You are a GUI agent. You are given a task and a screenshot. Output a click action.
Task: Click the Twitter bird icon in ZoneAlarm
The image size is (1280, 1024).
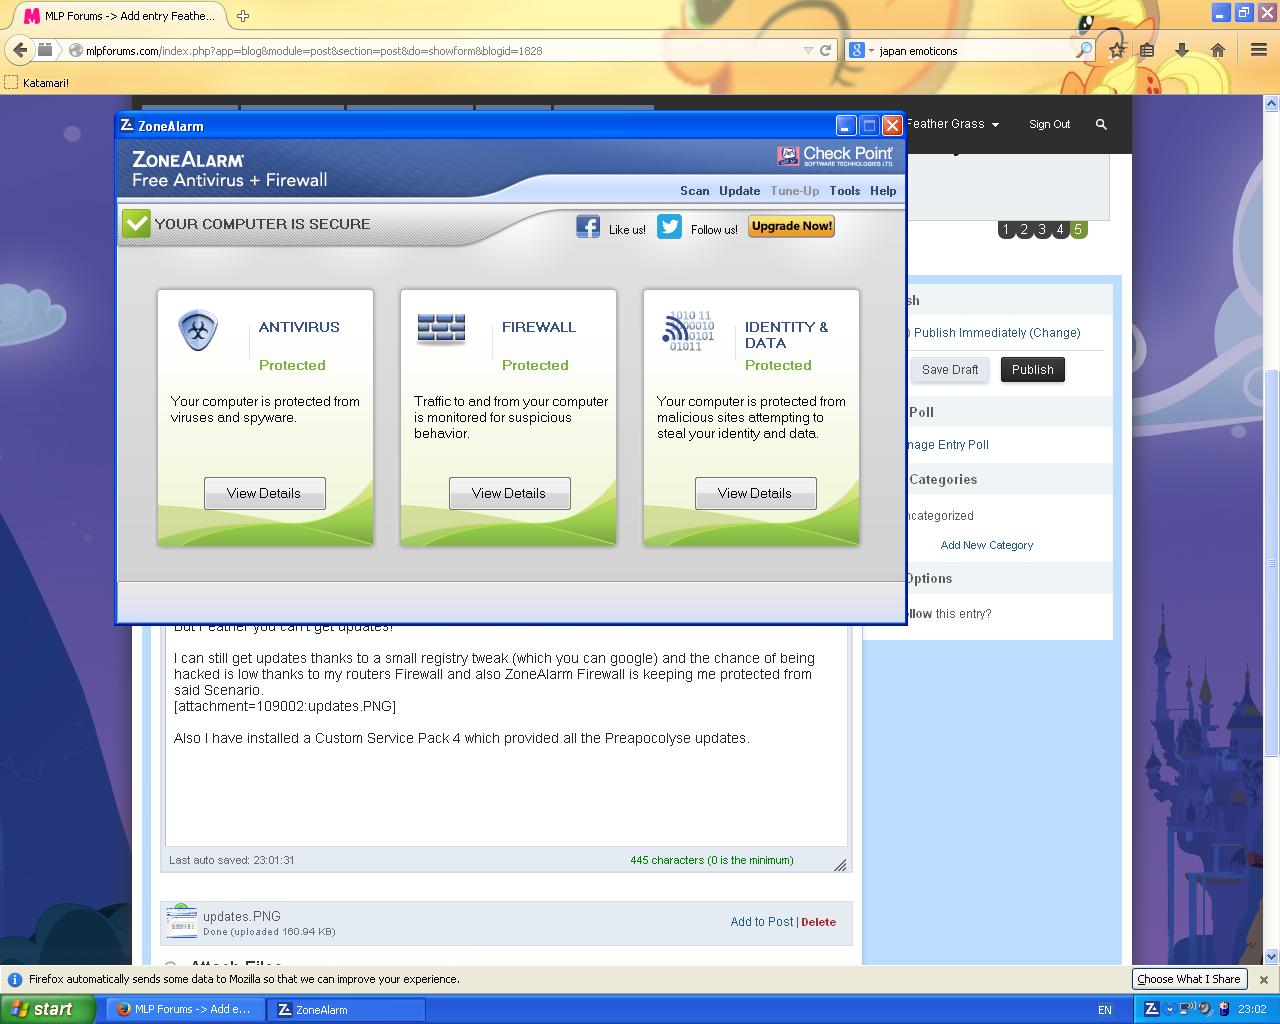click(669, 227)
